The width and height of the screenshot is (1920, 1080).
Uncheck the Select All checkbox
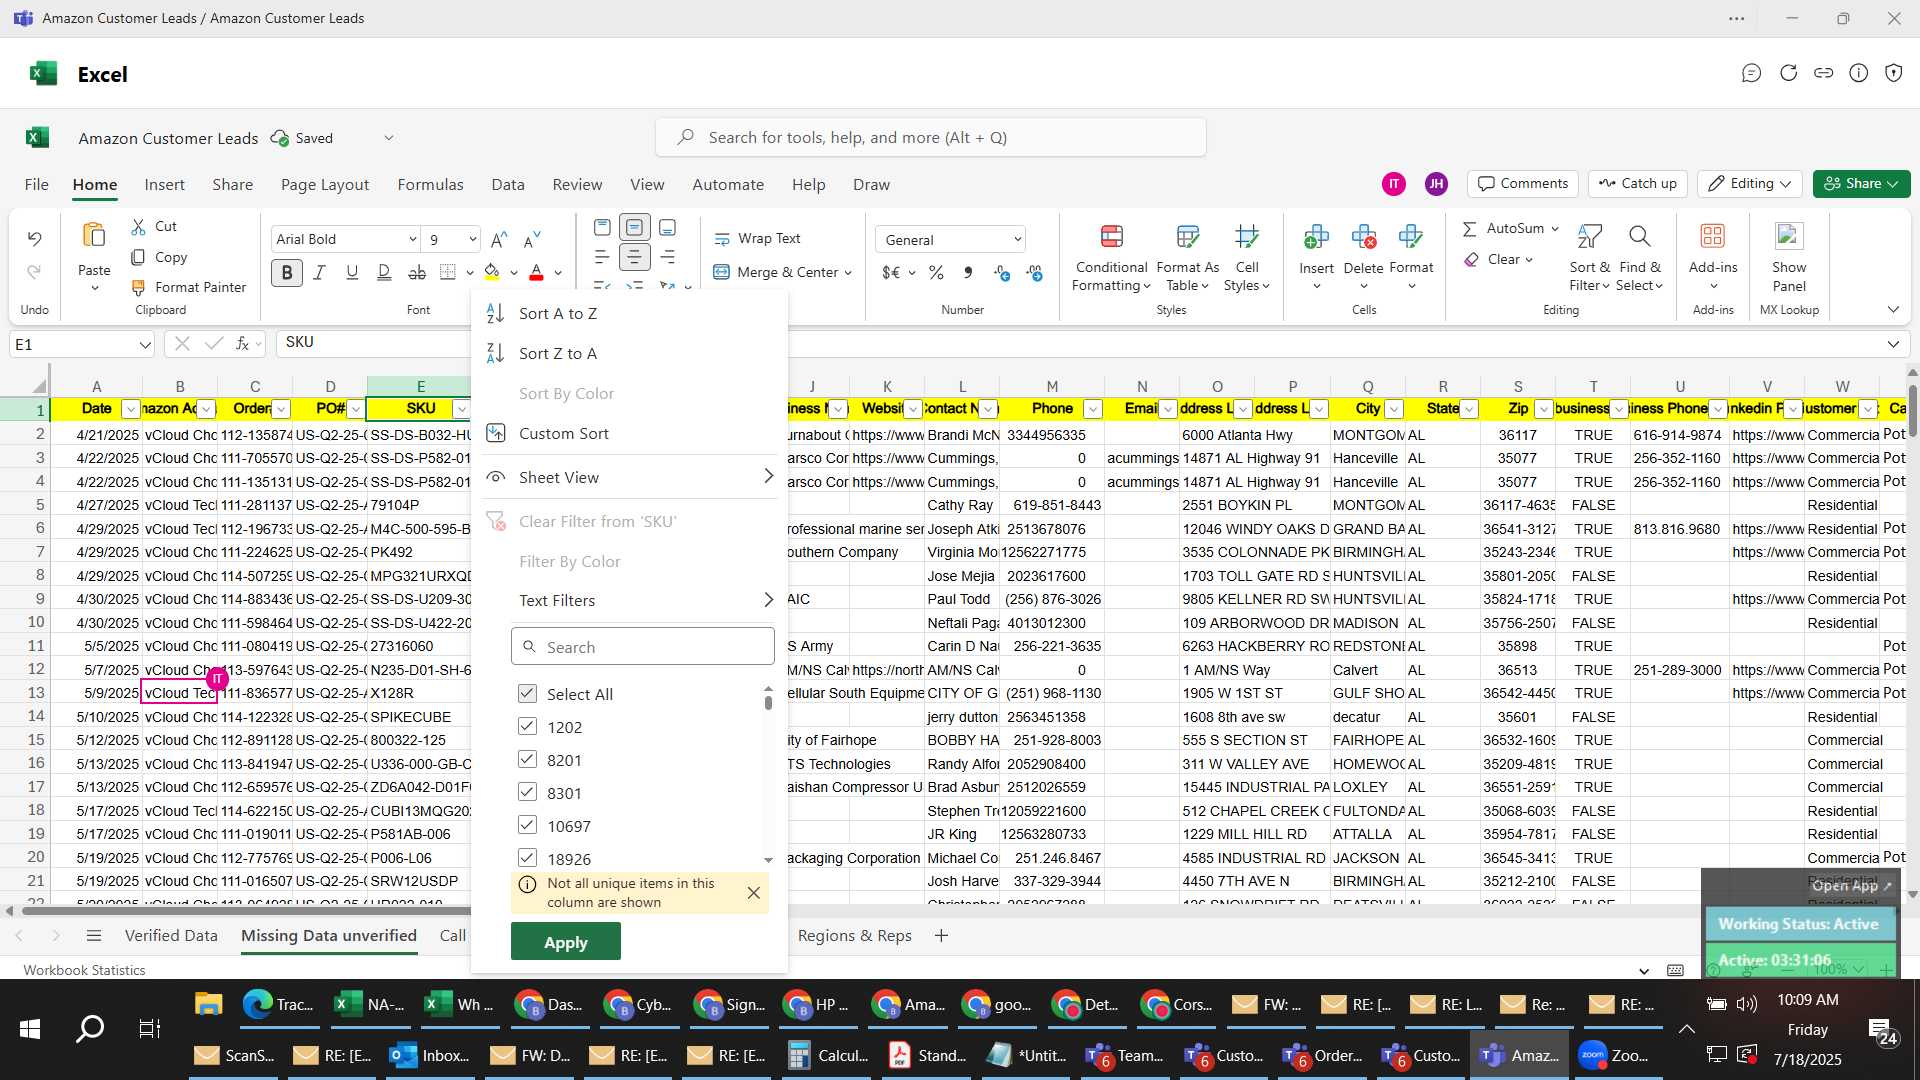coord(527,693)
